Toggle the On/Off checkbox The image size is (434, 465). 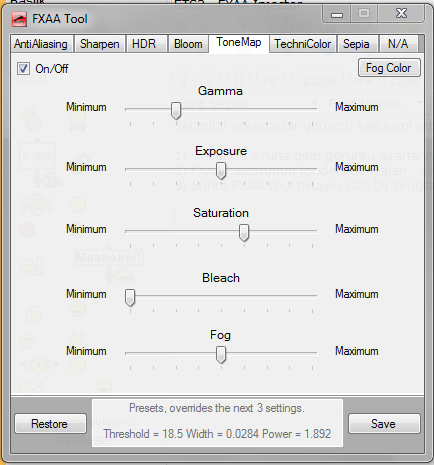[23, 69]
